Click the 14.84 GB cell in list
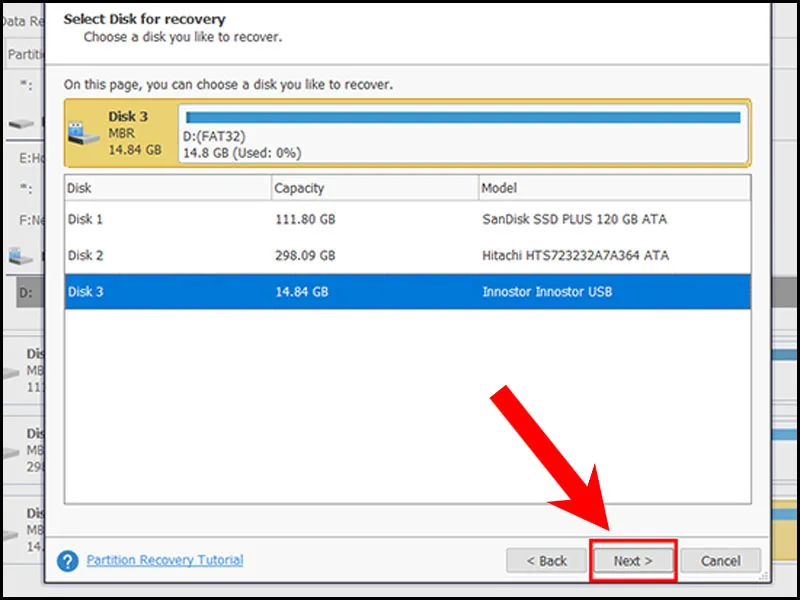Screen dimensions: 800x600 click(x=302, y=292)
